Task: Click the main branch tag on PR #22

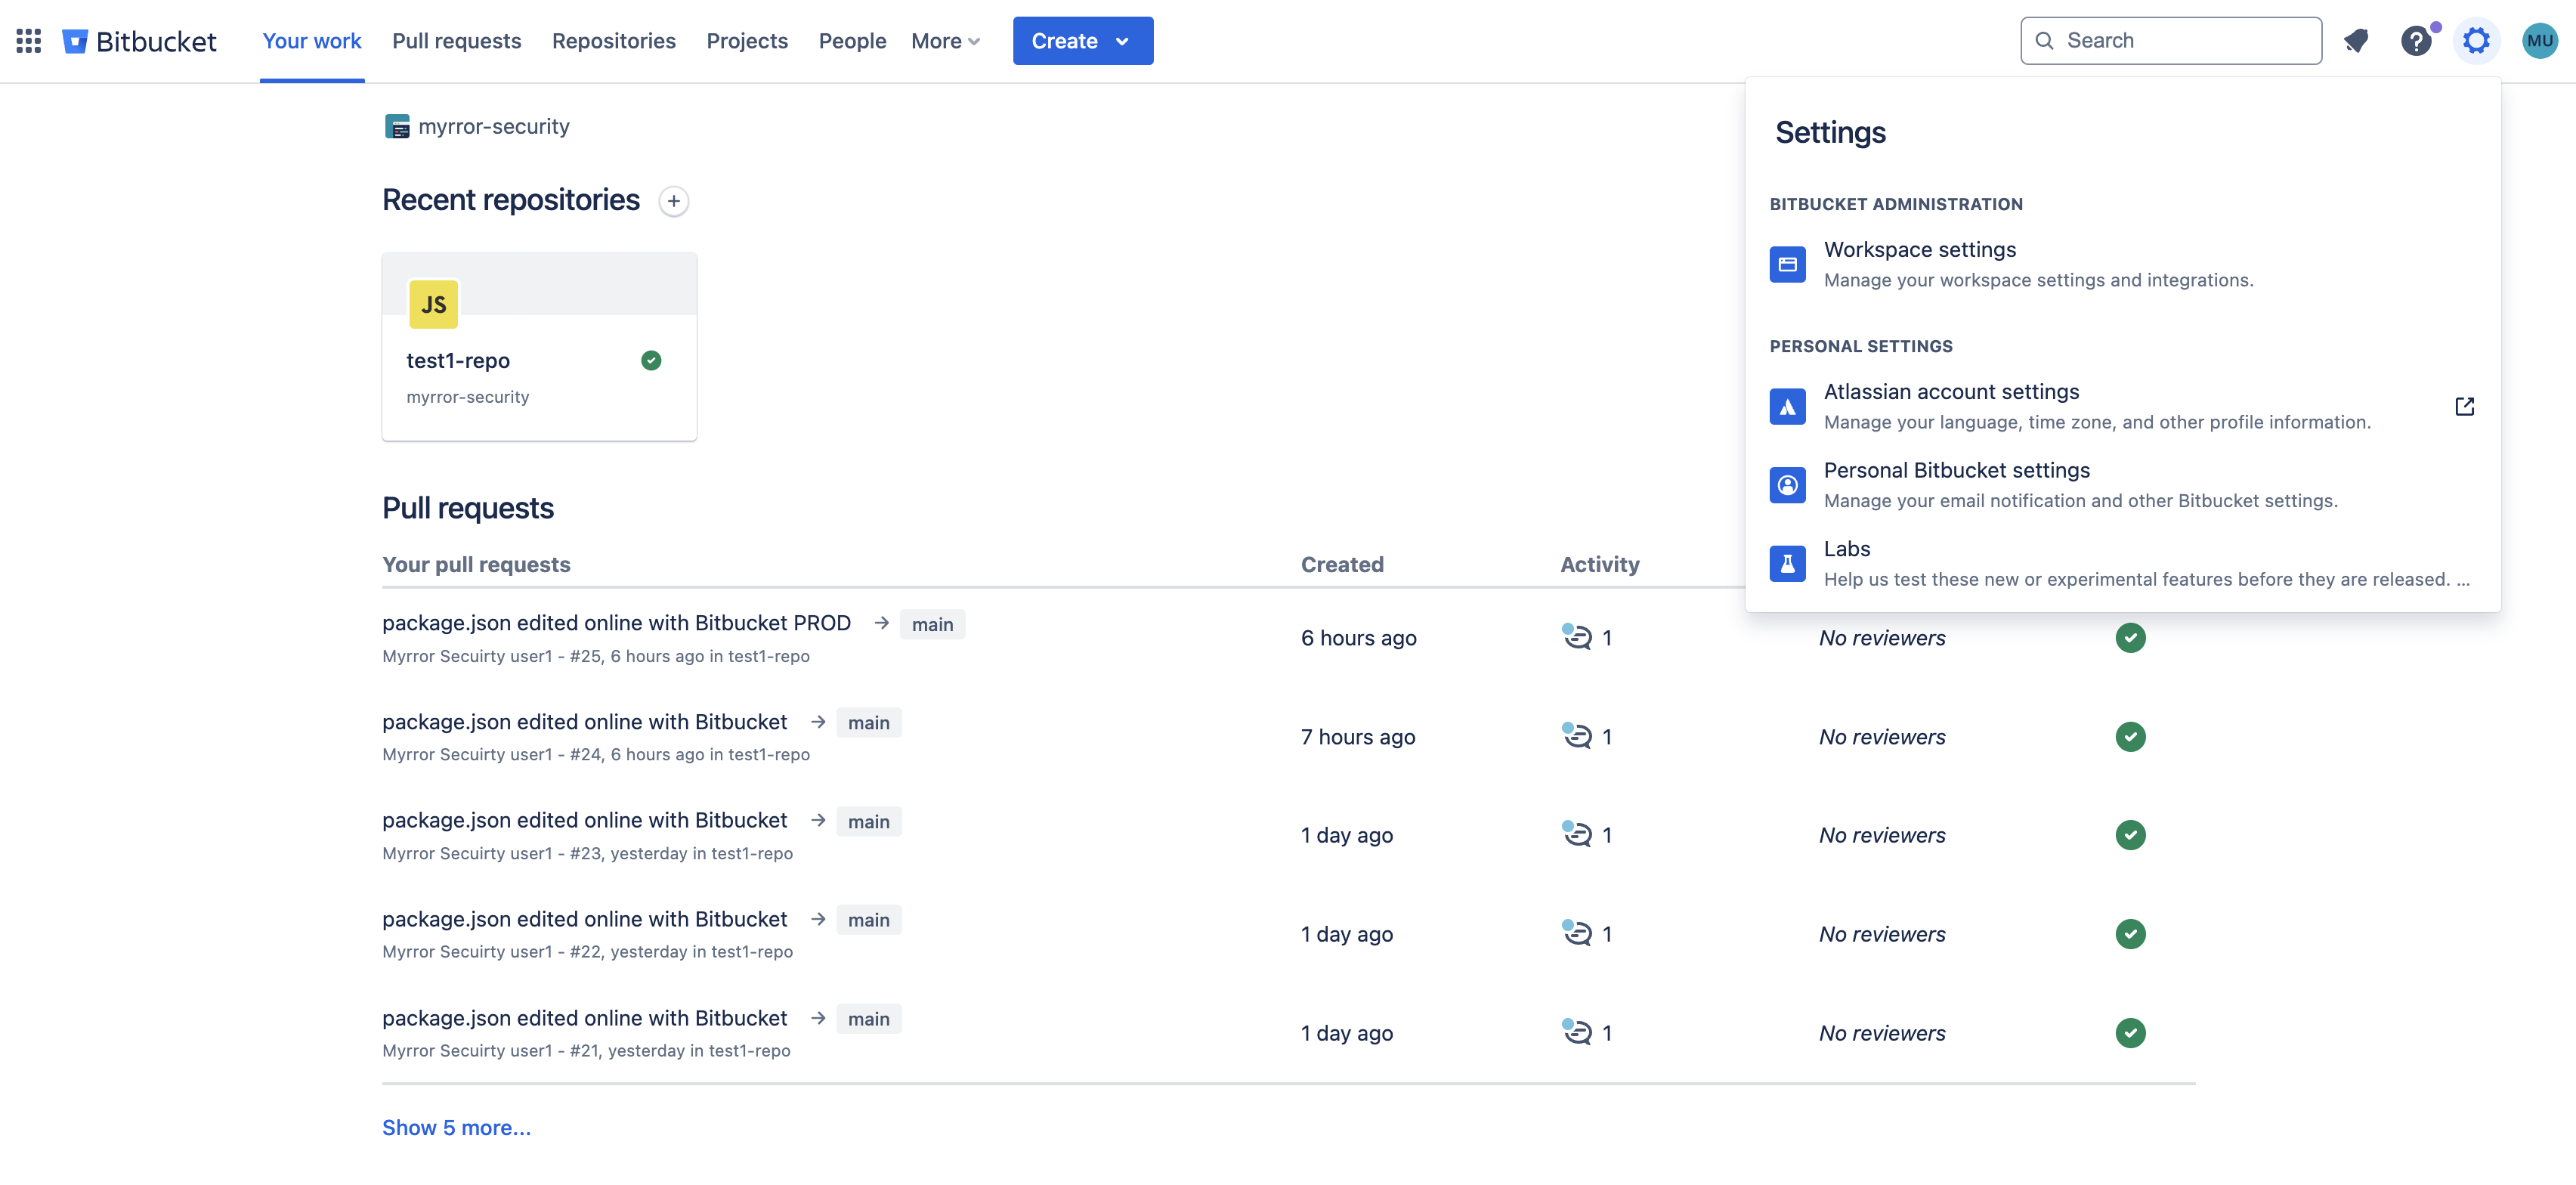Action: pyautogui.click(x=868, y=920)
